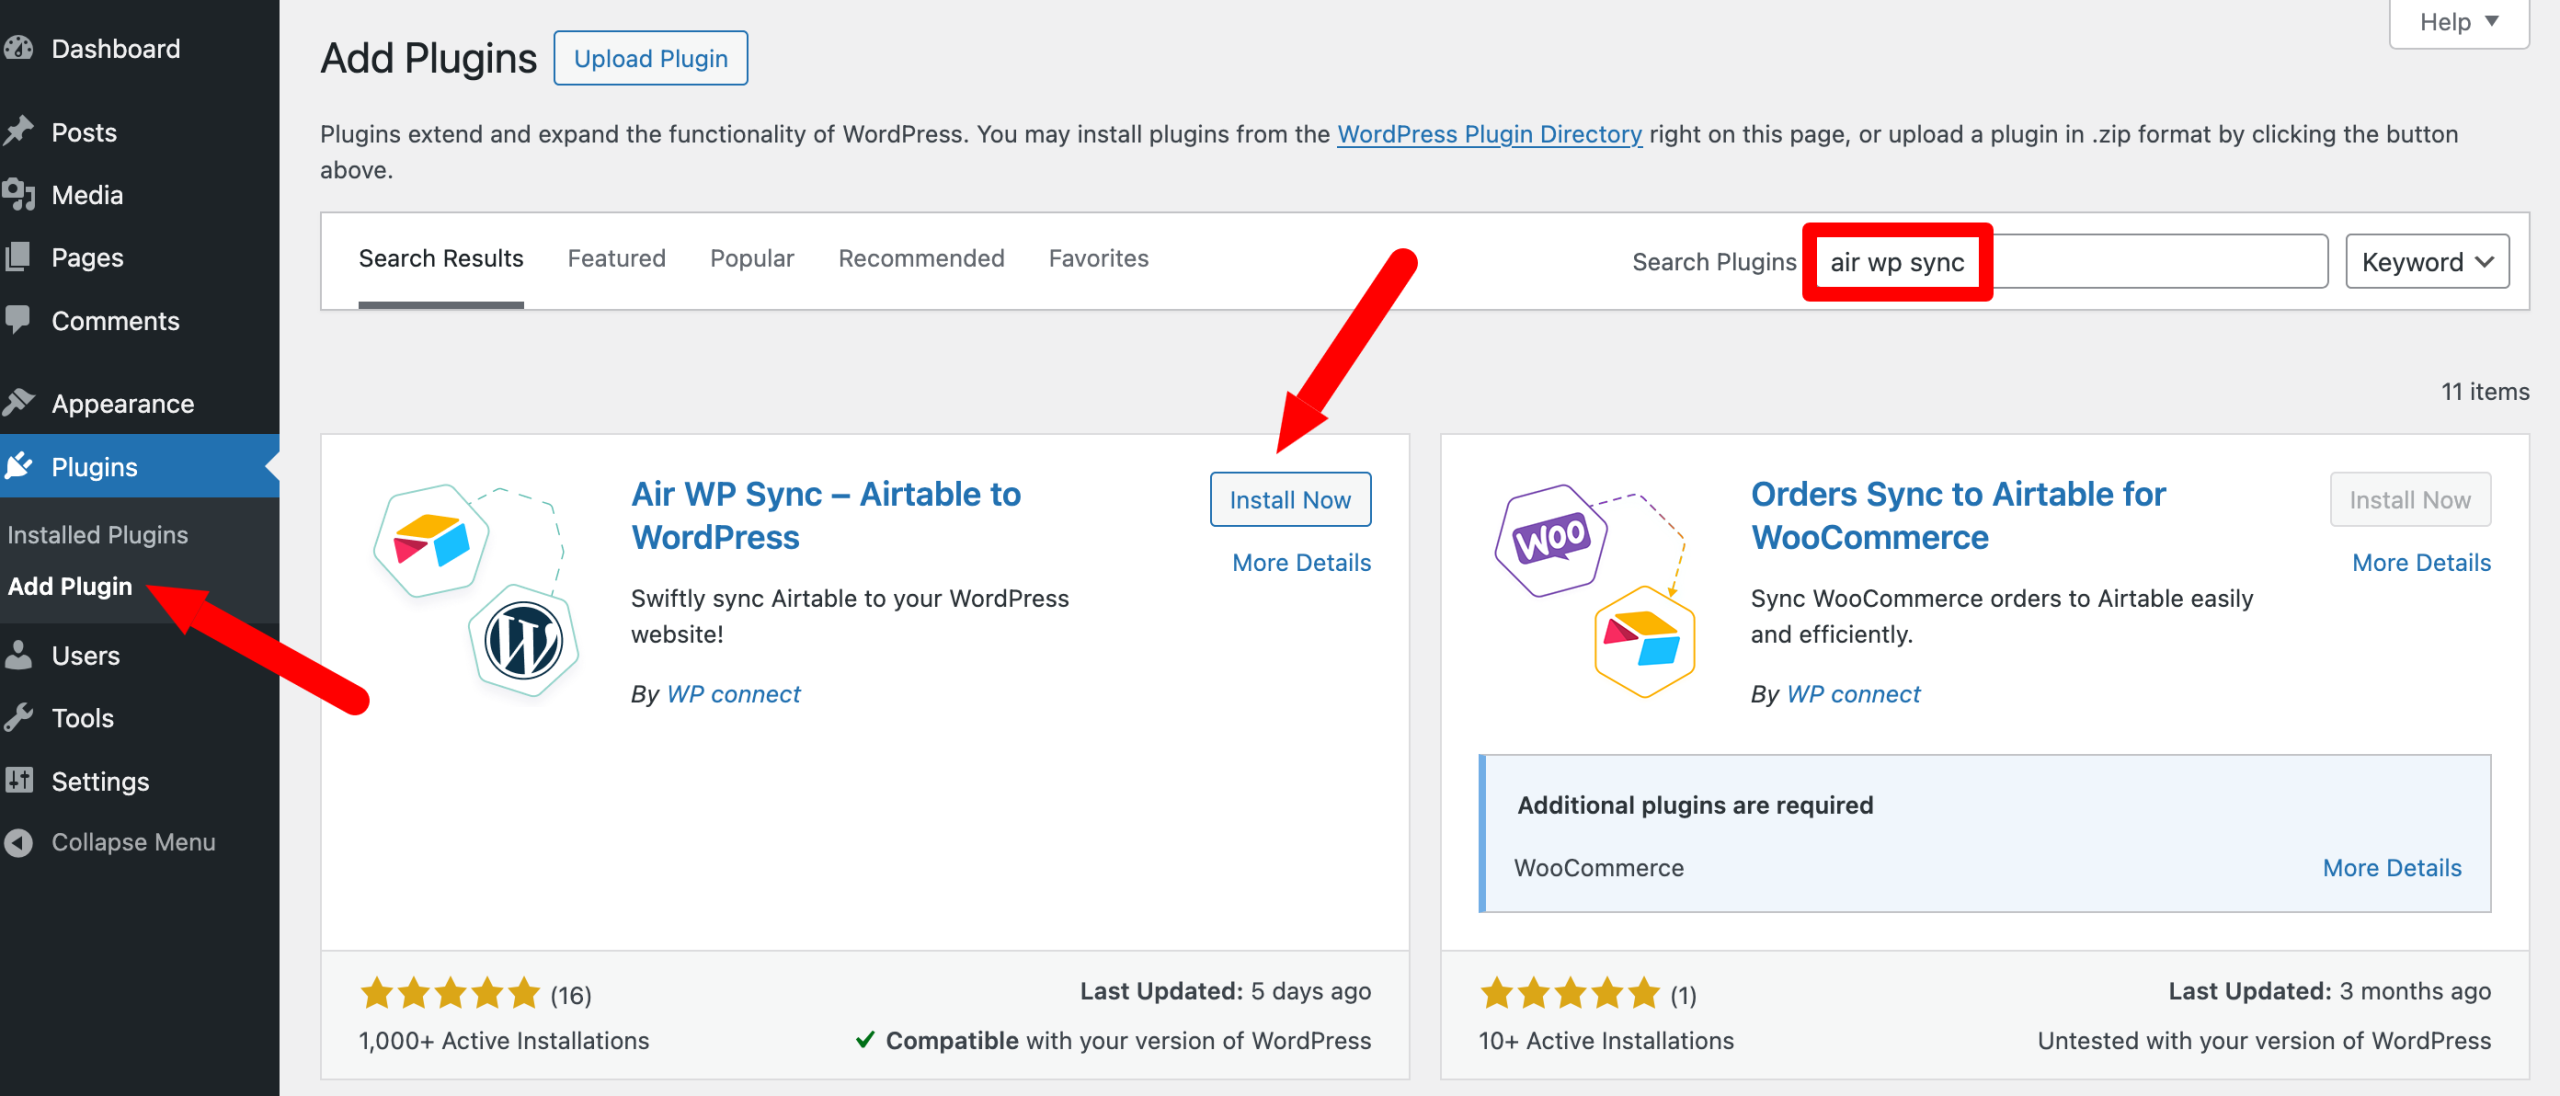Click the '11 items' count text

tap(2485, 391)
